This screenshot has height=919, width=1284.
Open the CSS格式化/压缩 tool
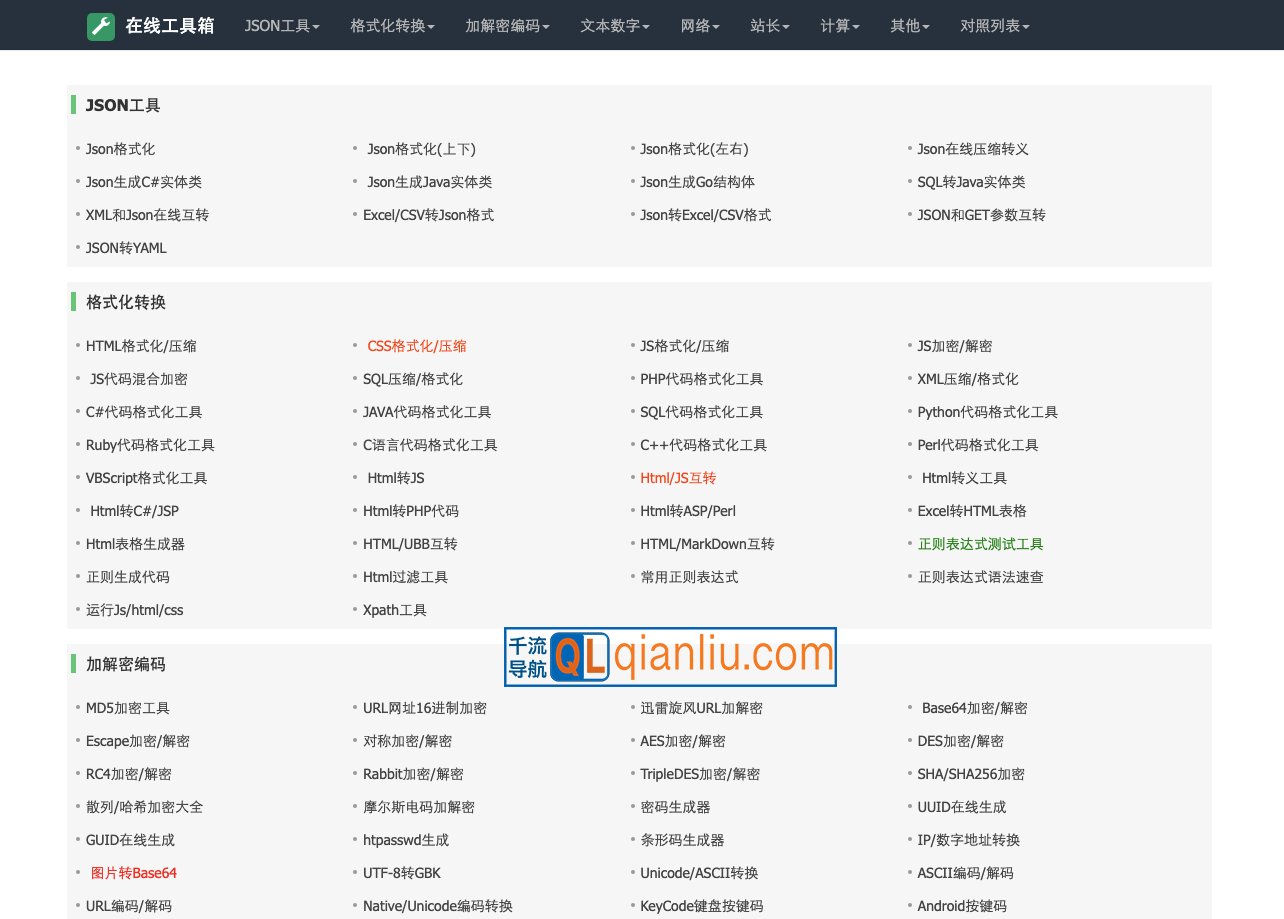(x=417, y=345)
